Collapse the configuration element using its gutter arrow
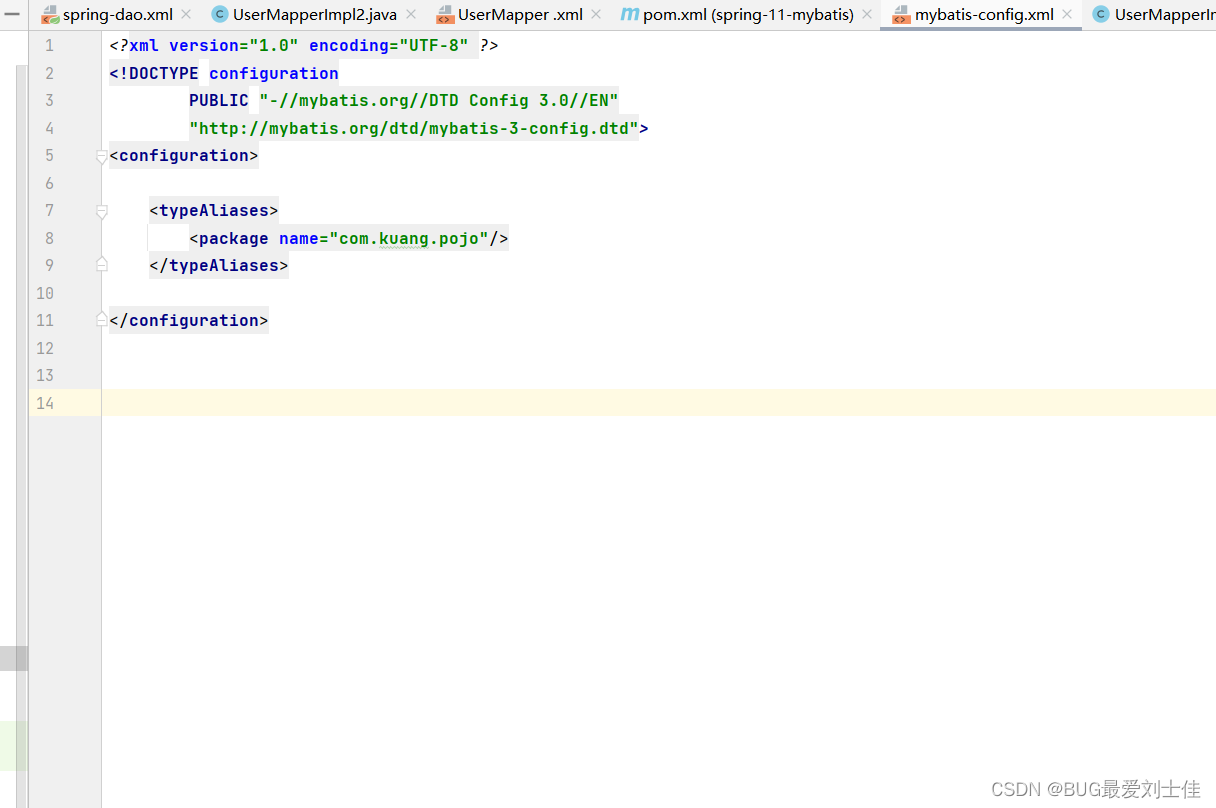This screenshot has height=808, width=1216. [101, 156]
